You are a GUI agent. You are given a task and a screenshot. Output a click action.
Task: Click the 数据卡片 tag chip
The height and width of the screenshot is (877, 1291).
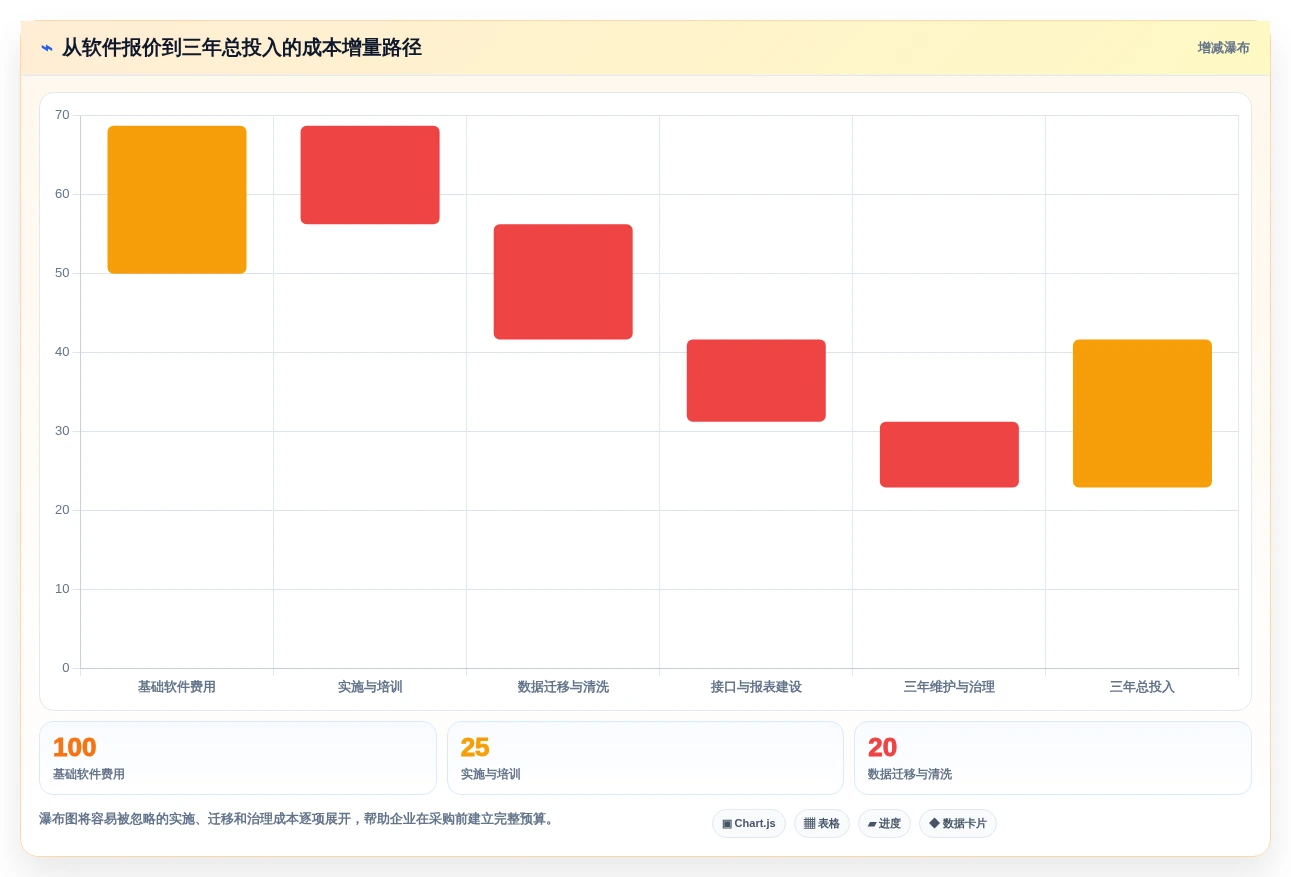[958, 824]
